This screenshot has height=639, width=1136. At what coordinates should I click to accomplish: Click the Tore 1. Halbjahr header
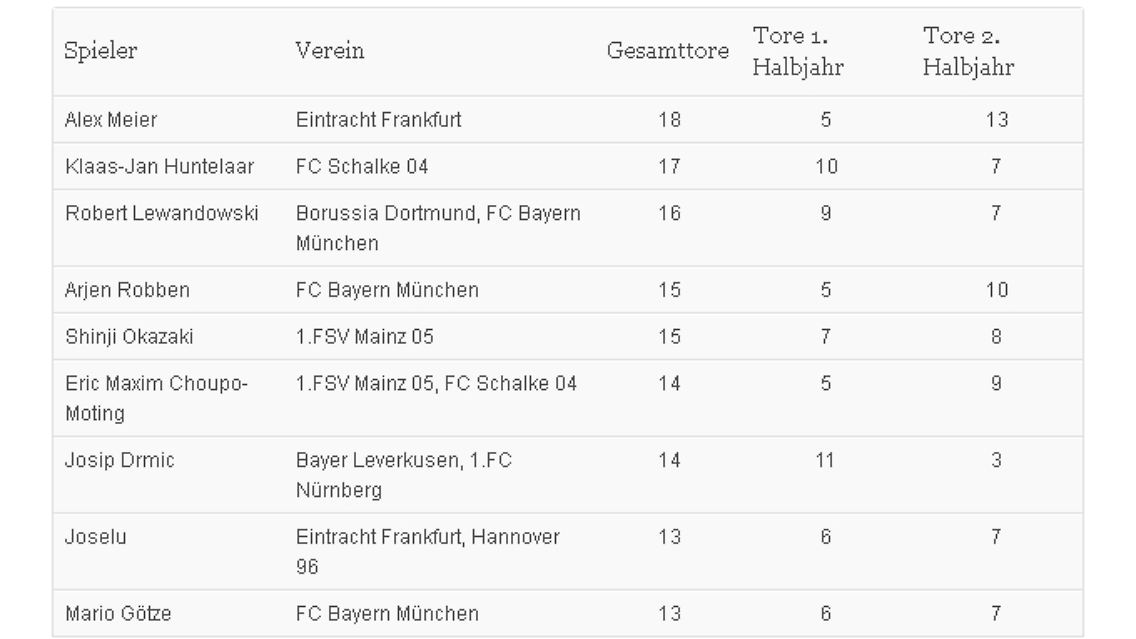tap(798, 51)
